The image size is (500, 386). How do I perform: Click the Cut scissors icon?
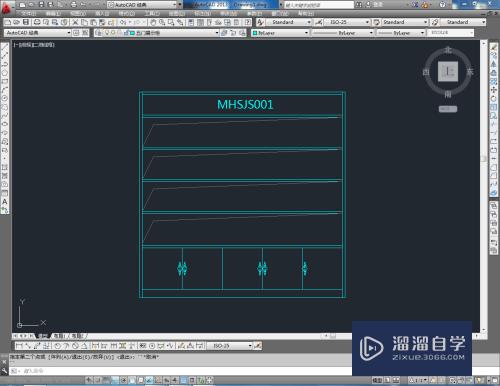click(75, 22)
